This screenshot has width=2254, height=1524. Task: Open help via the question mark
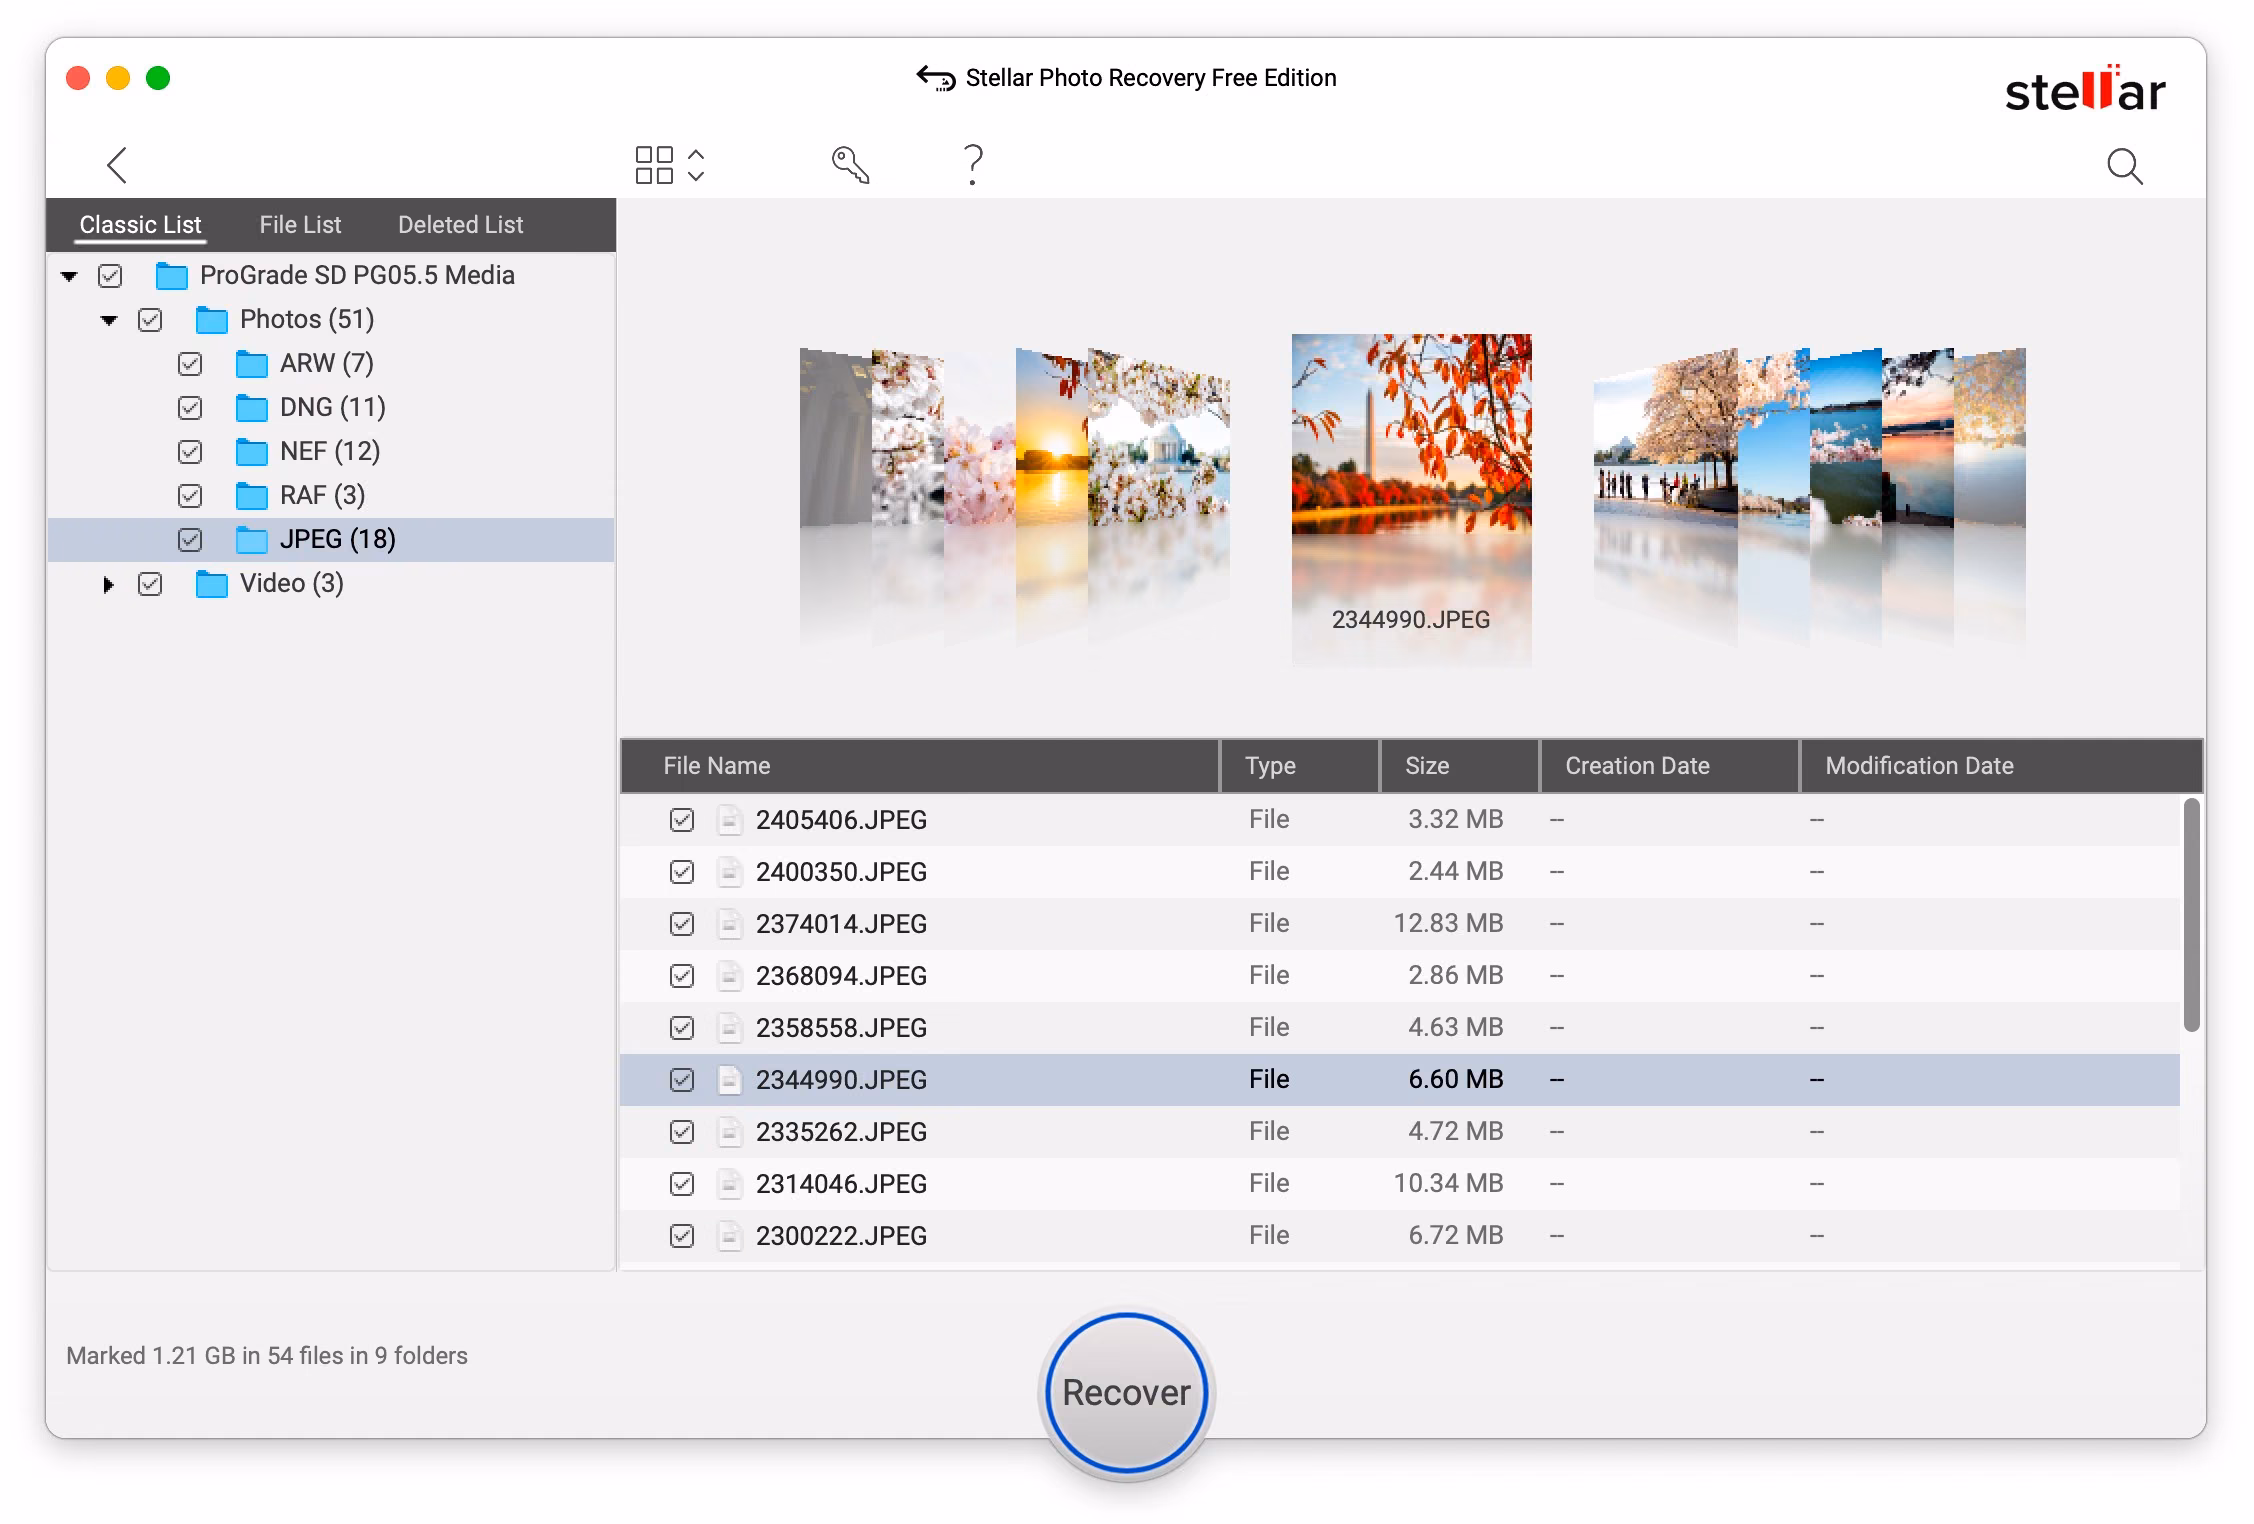pos(973,165)
